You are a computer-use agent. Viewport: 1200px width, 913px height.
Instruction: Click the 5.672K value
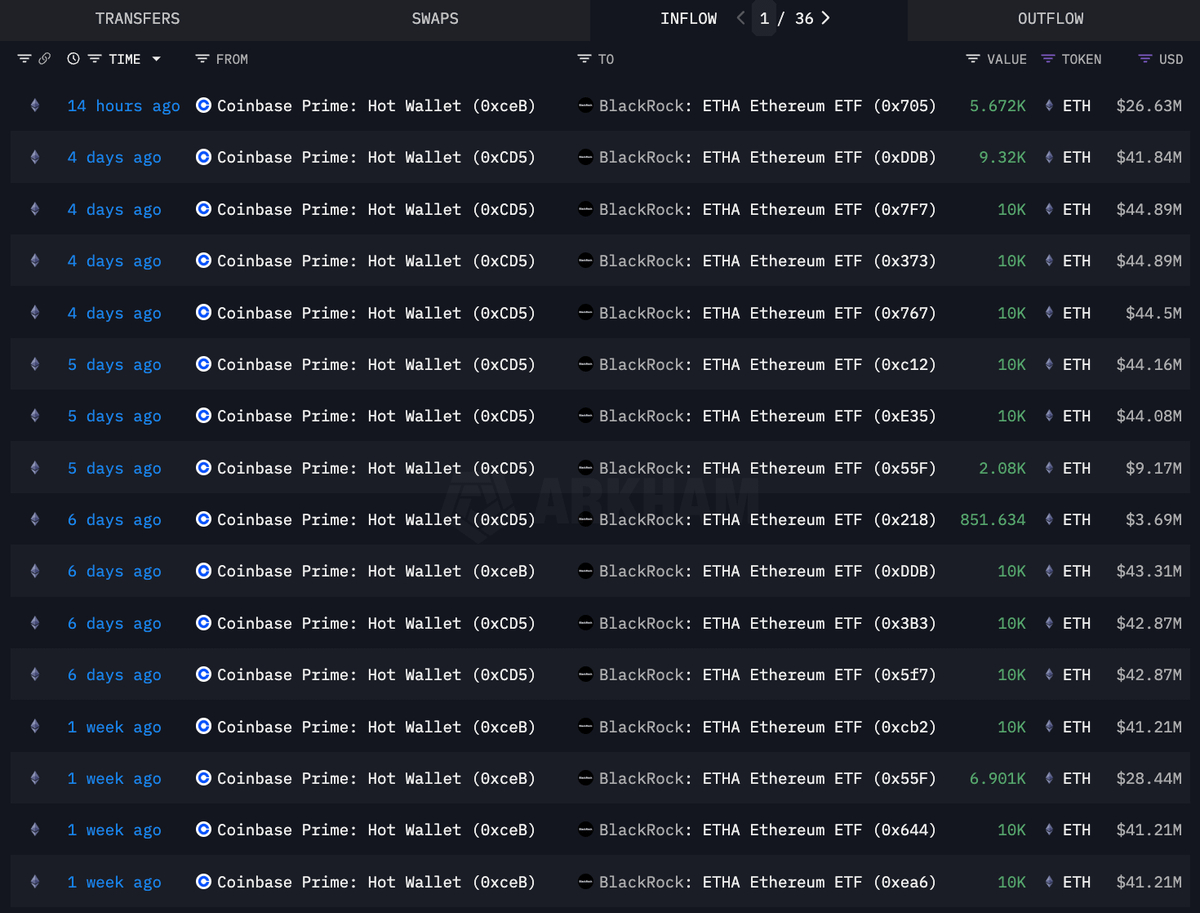click(998, 105)
